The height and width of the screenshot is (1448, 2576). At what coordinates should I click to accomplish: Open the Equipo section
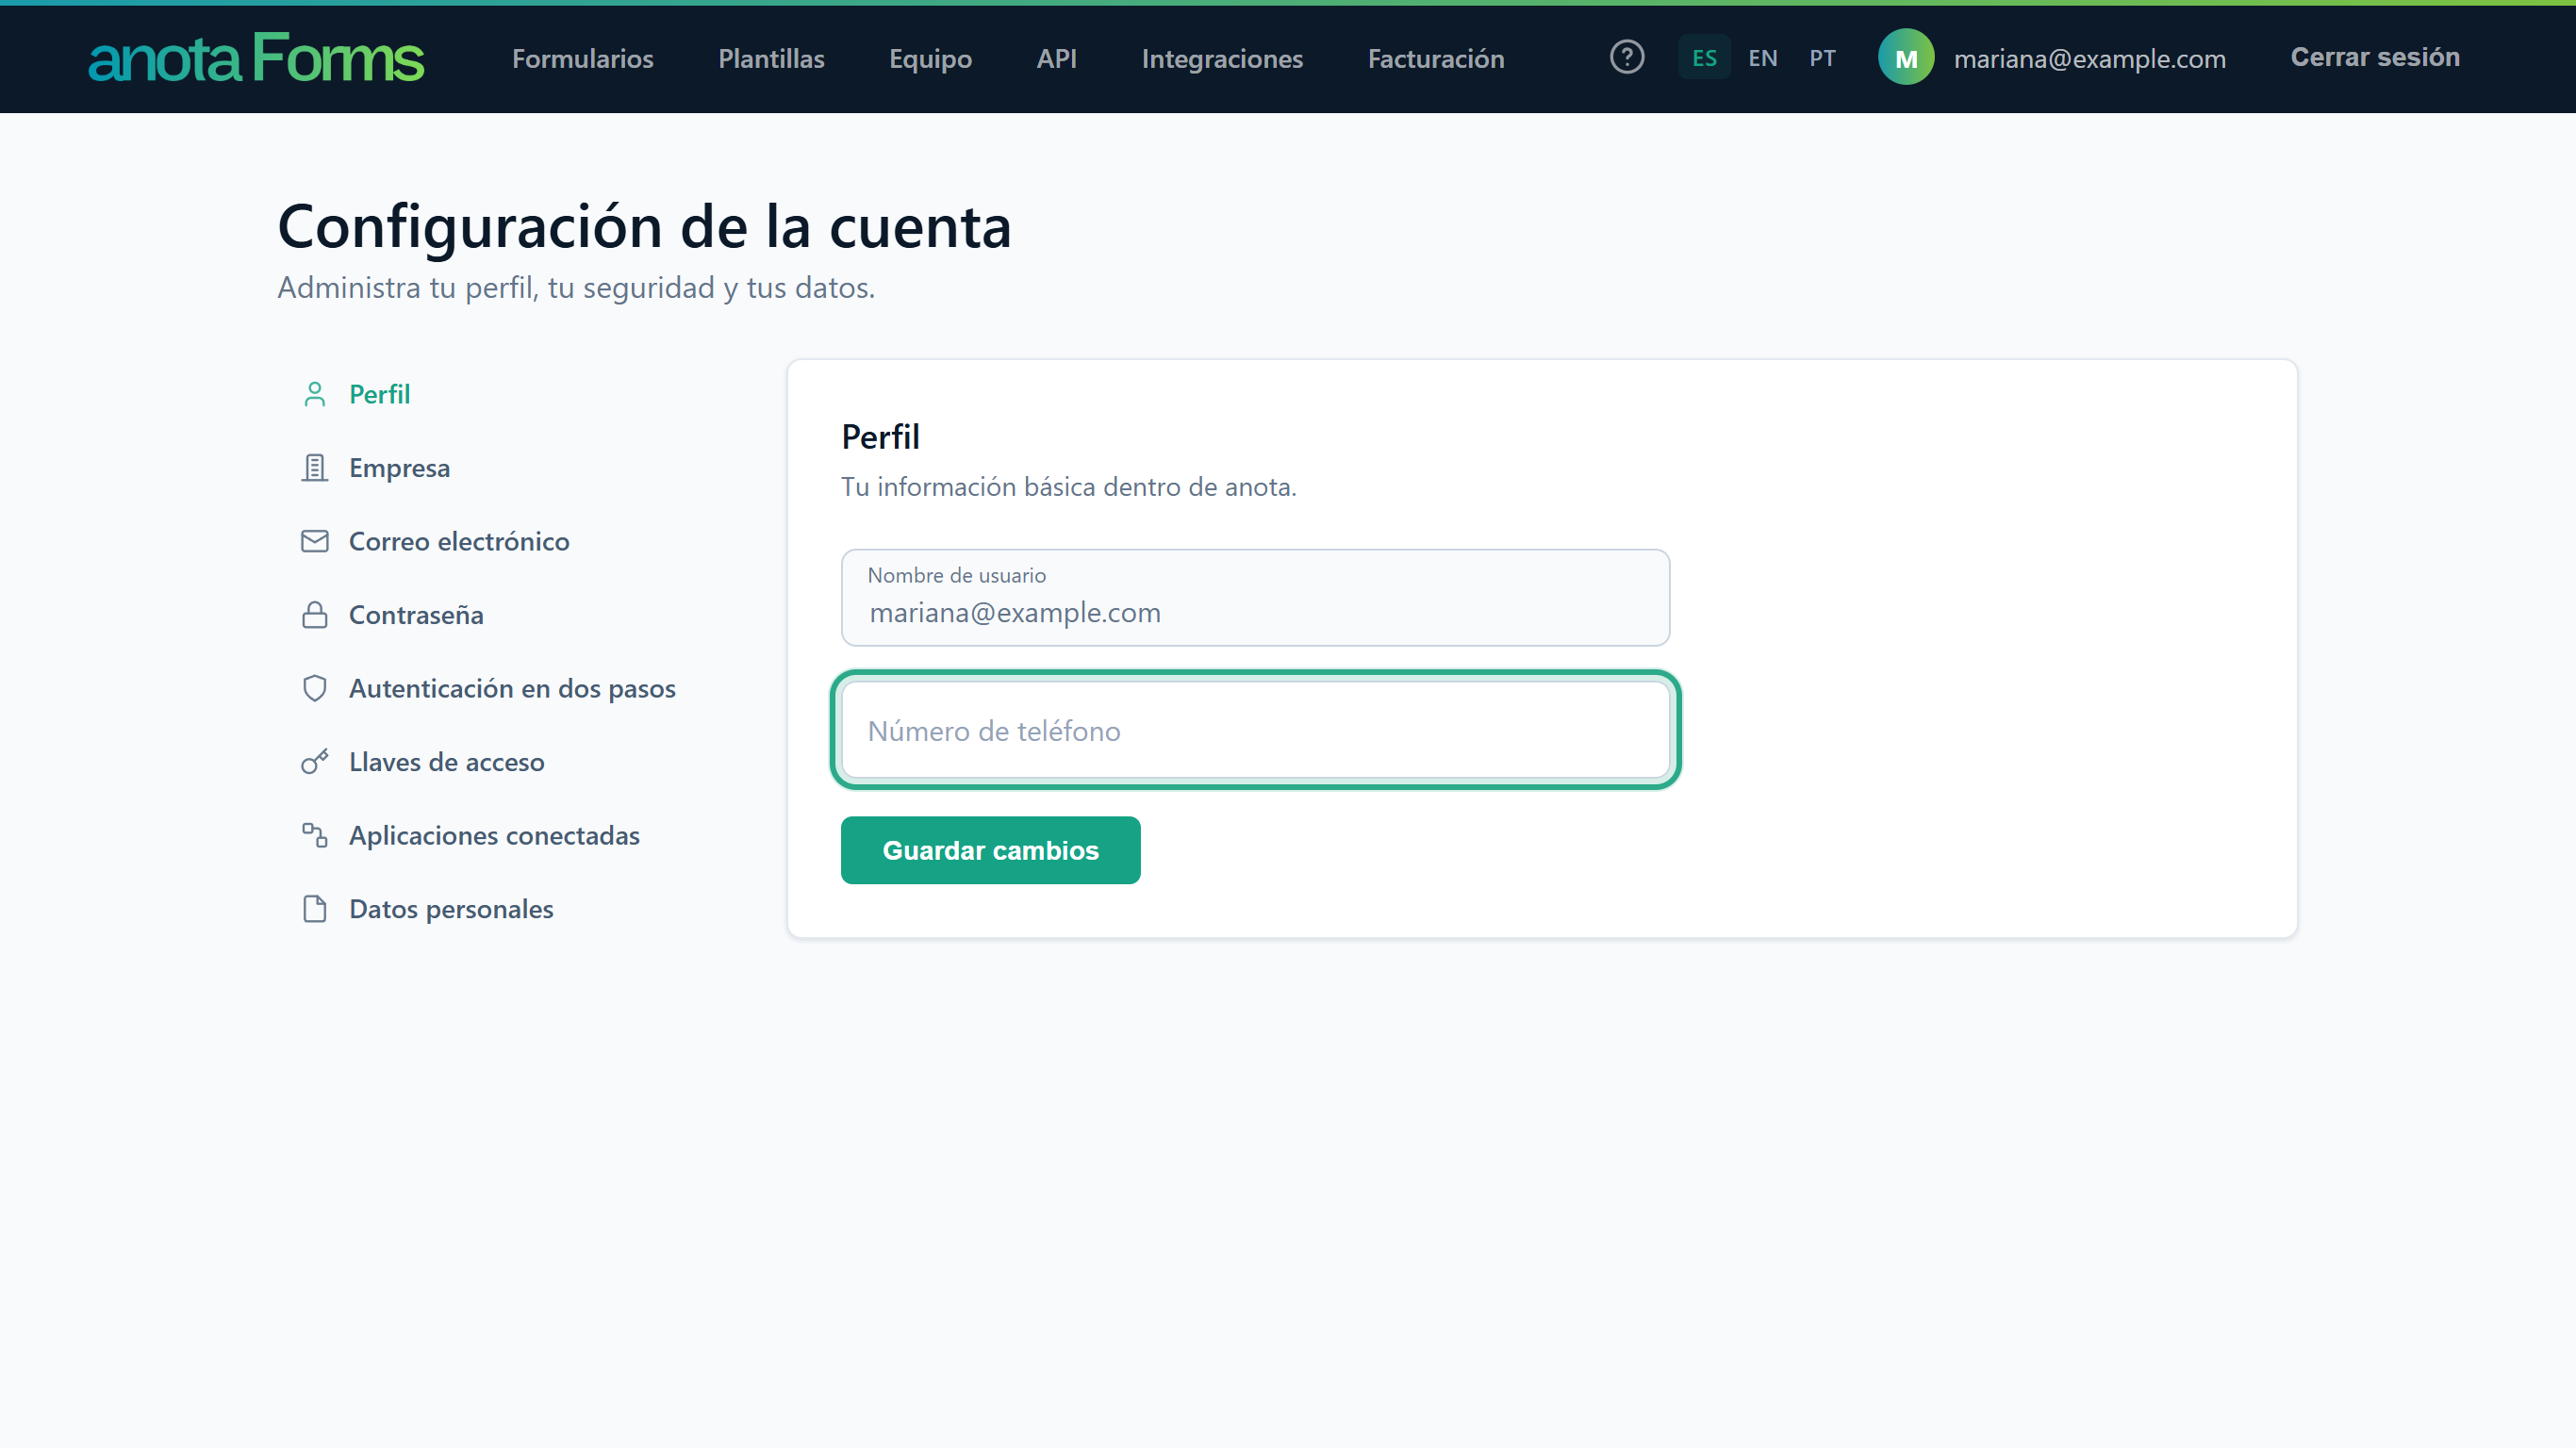click(930, 58)
